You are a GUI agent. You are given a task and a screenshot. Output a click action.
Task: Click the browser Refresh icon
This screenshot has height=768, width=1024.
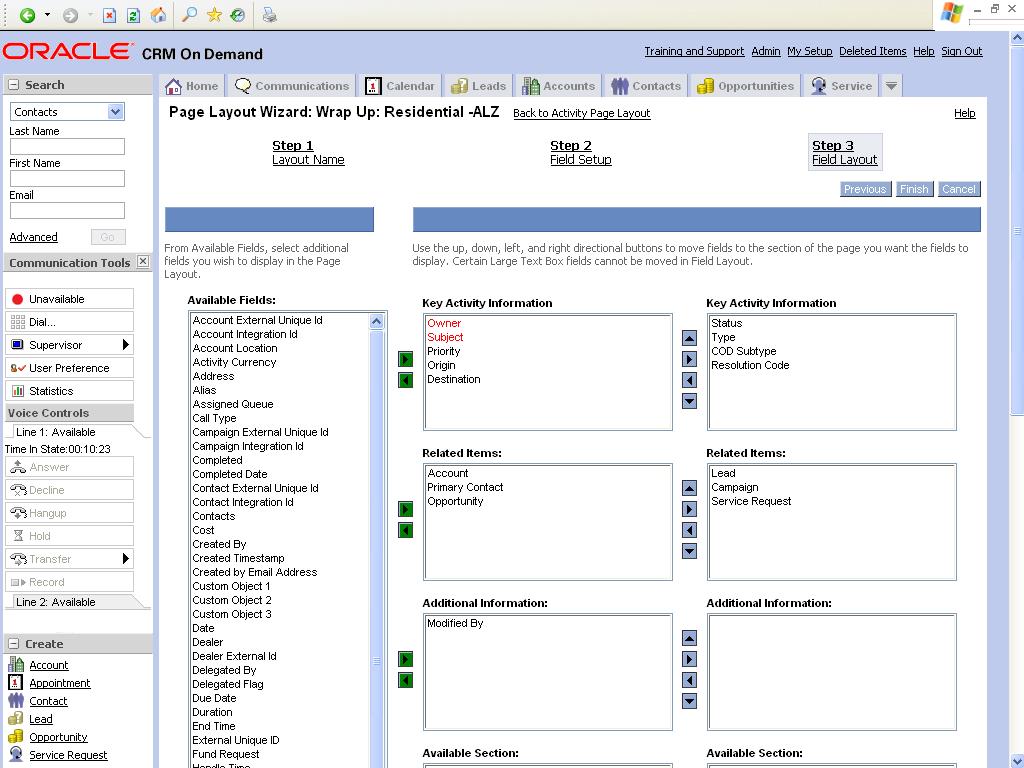(133, 15)
